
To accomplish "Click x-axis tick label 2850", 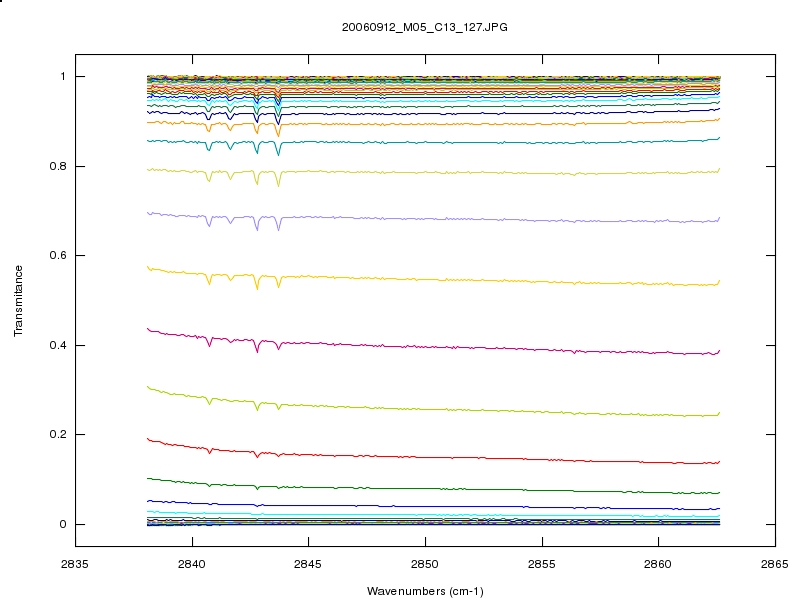I will 424,564.
